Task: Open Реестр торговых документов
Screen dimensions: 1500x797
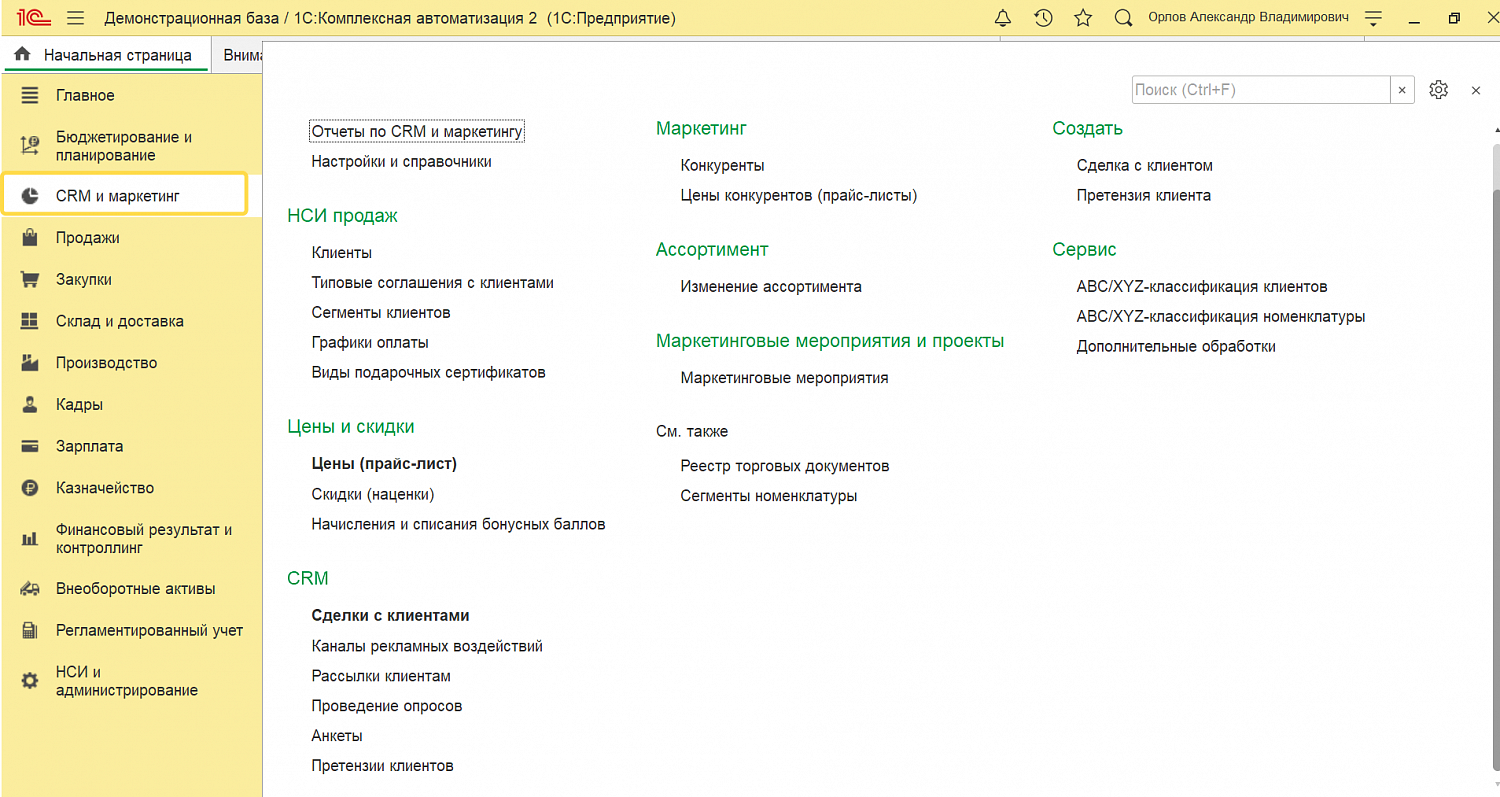Action: 785,466
